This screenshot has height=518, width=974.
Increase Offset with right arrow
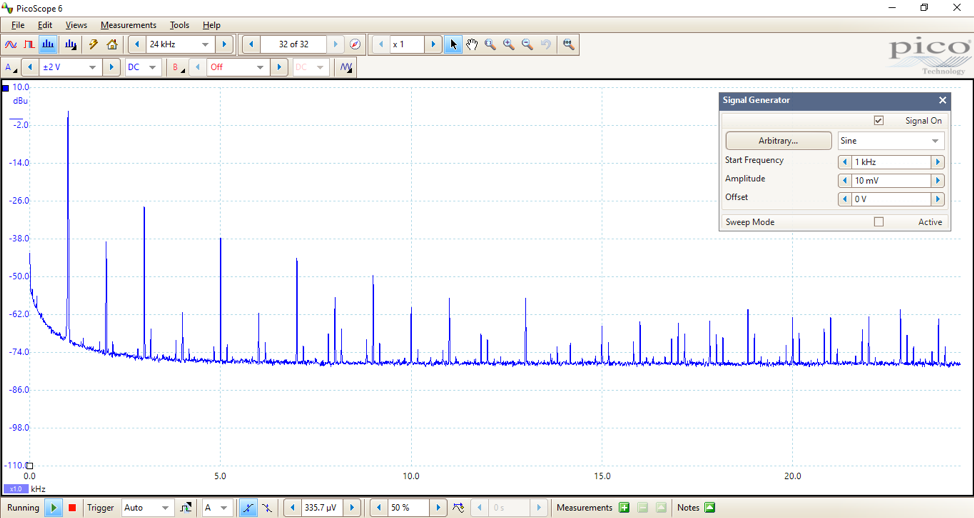coord(938,199)
